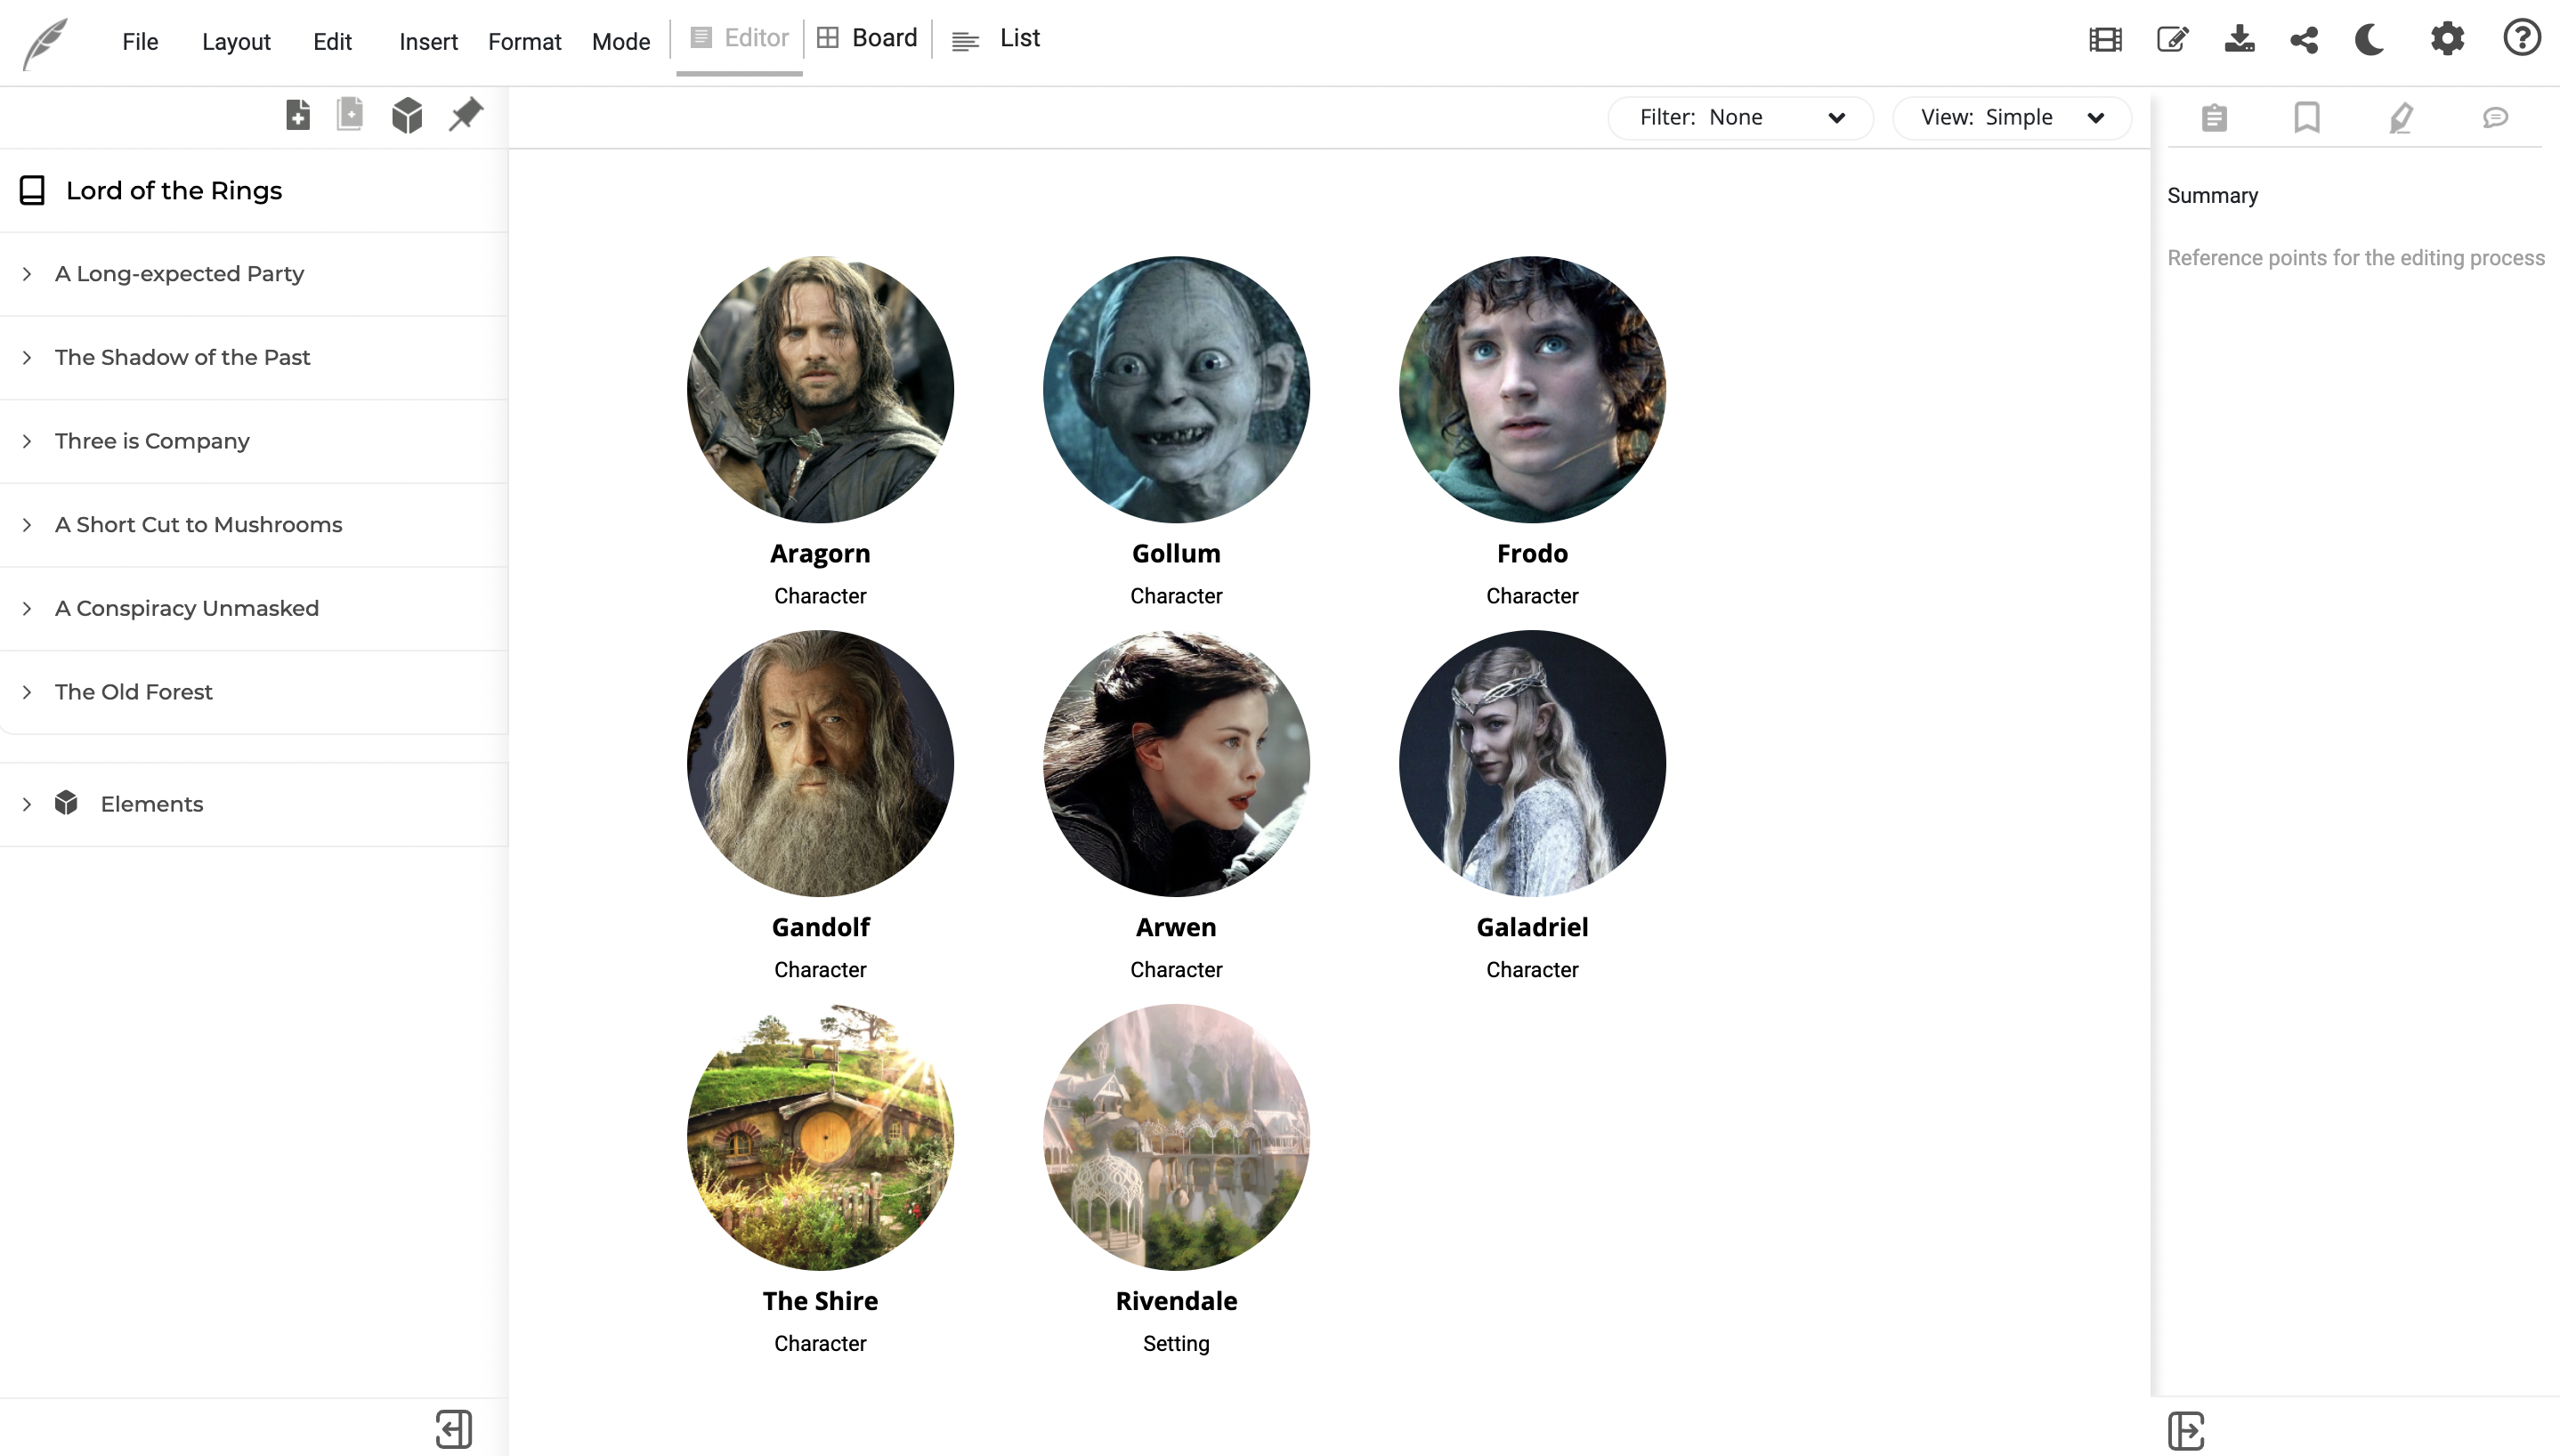Click the greyed duplicate document icon
The width and height of the screenshot is (2560, 1456).
click(350, 114)
